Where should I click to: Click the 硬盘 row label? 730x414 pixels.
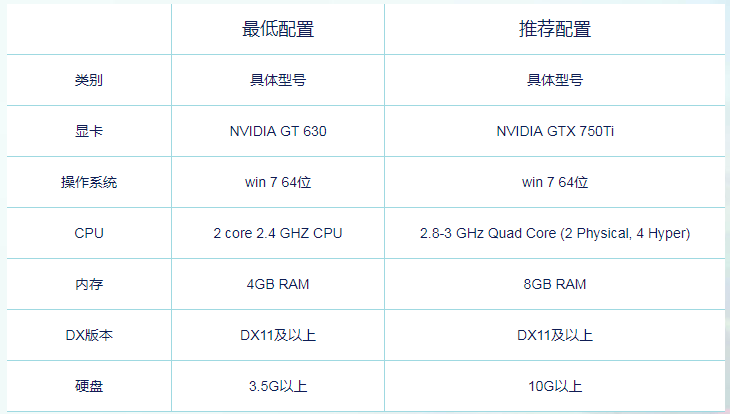click(x=89, y=386)
